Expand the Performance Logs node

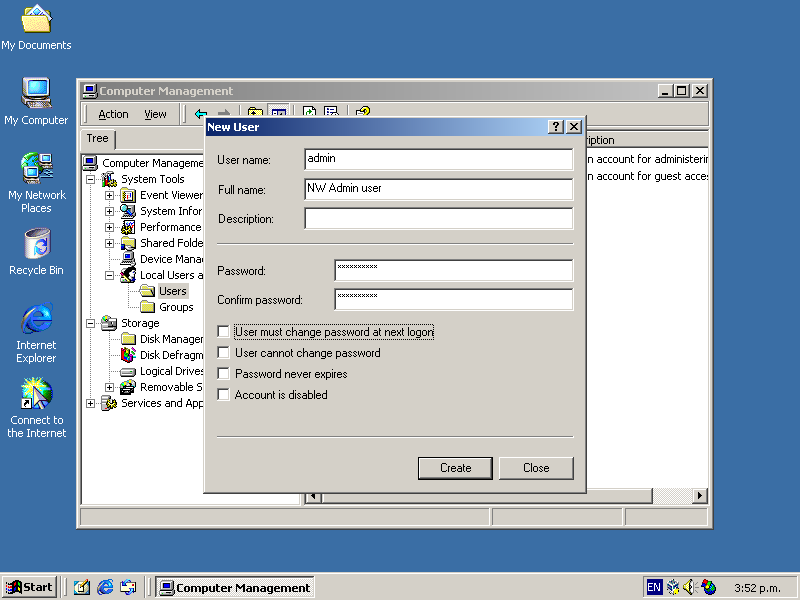[109, 227]
